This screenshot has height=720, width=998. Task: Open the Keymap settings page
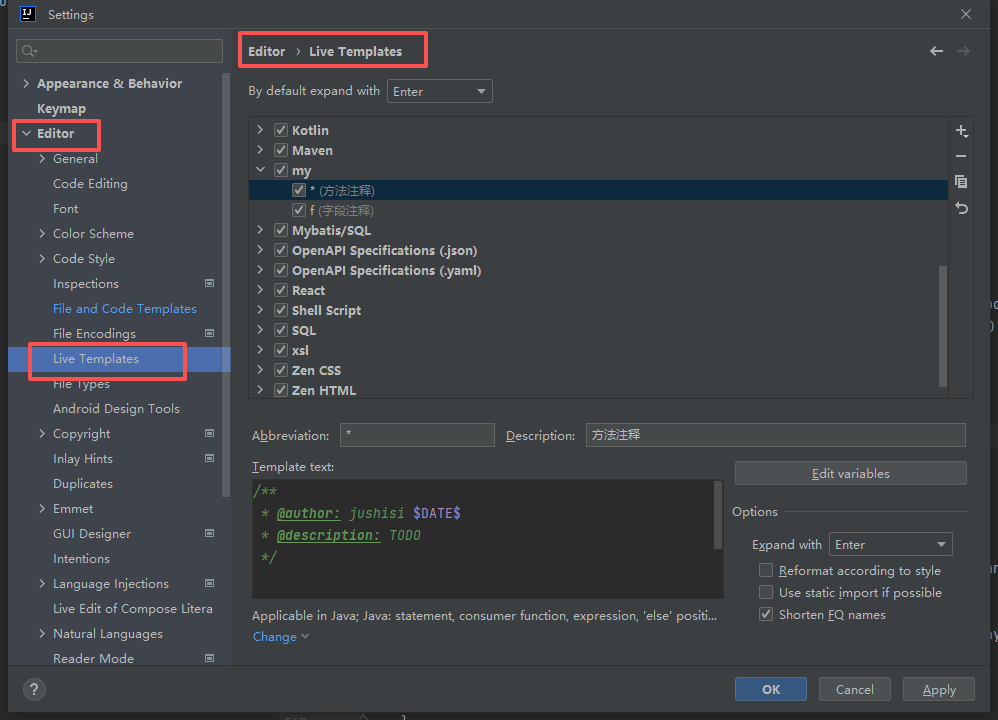(x=61, y=108)
